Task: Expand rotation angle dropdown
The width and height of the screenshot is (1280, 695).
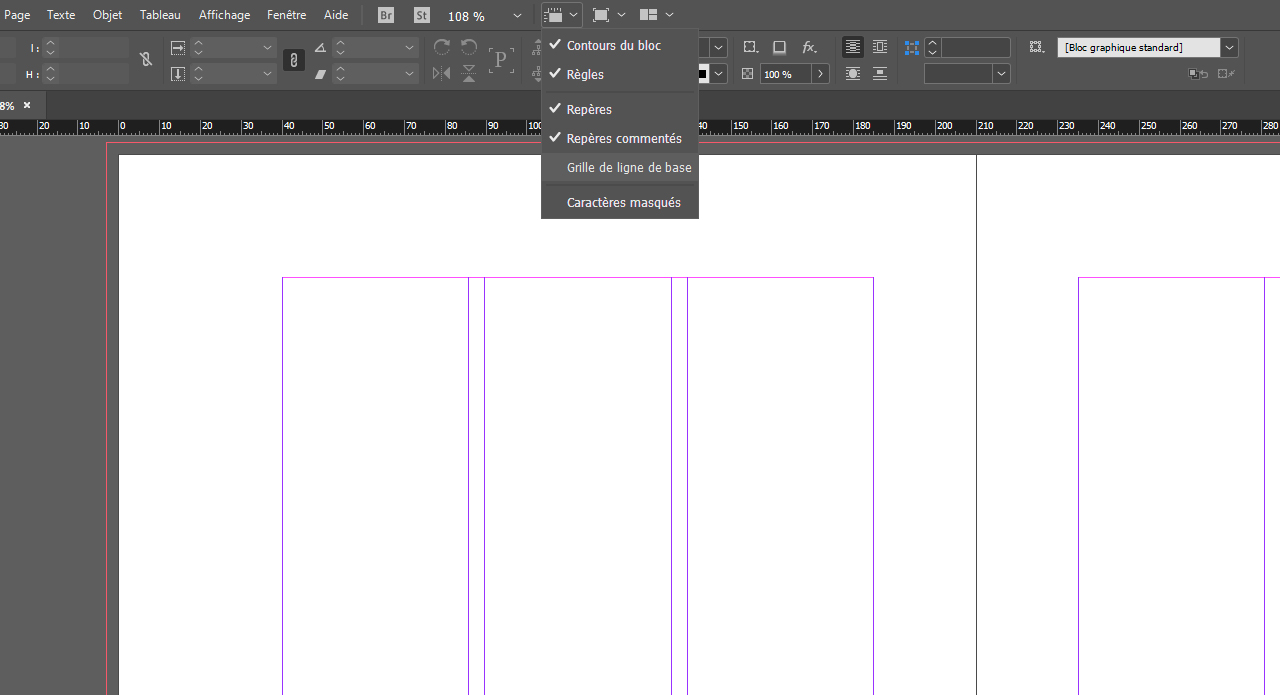Action: [410, 47]
